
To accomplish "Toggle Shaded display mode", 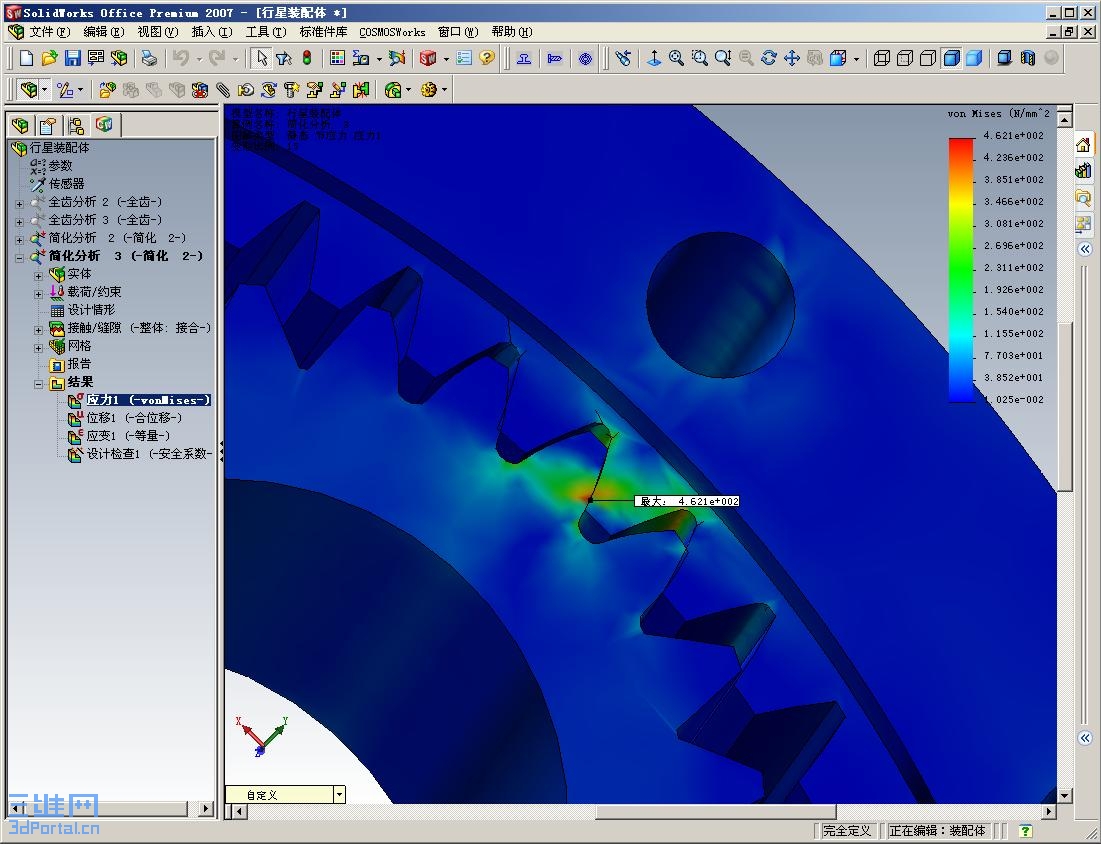I will pyautogui.click(x=975, y=58).
